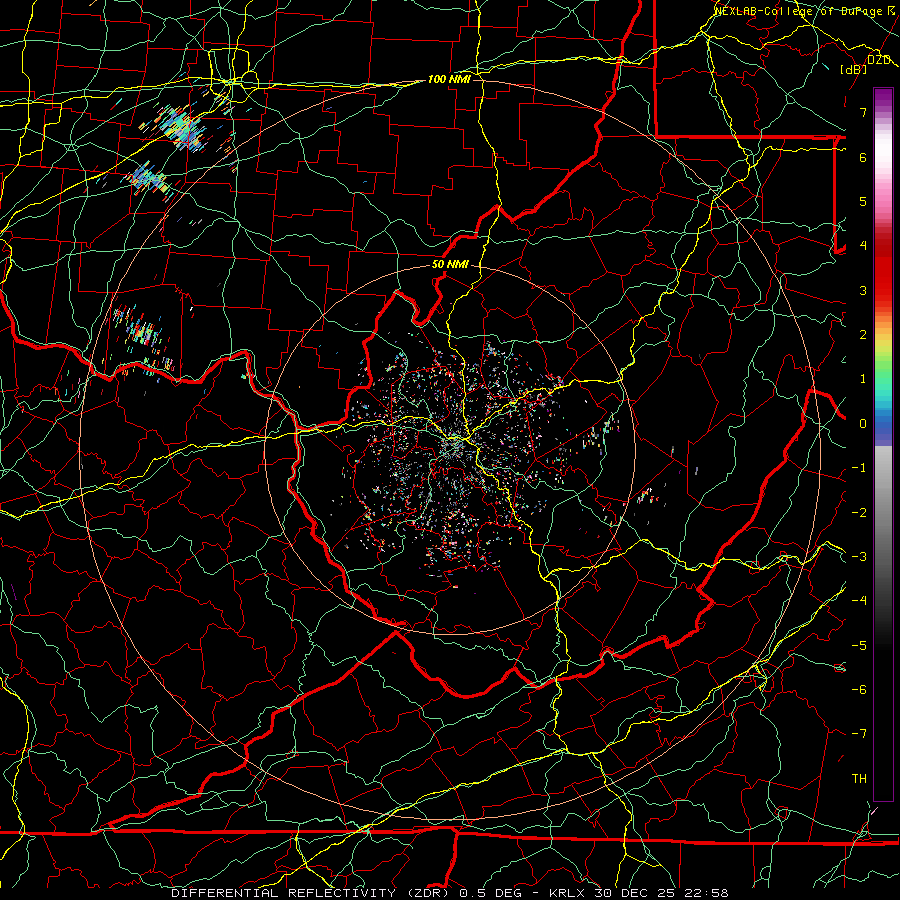This screenshot has height=900, width=900.
Task: Click the "-2" value on the color scale
Action: click(859, 513)
